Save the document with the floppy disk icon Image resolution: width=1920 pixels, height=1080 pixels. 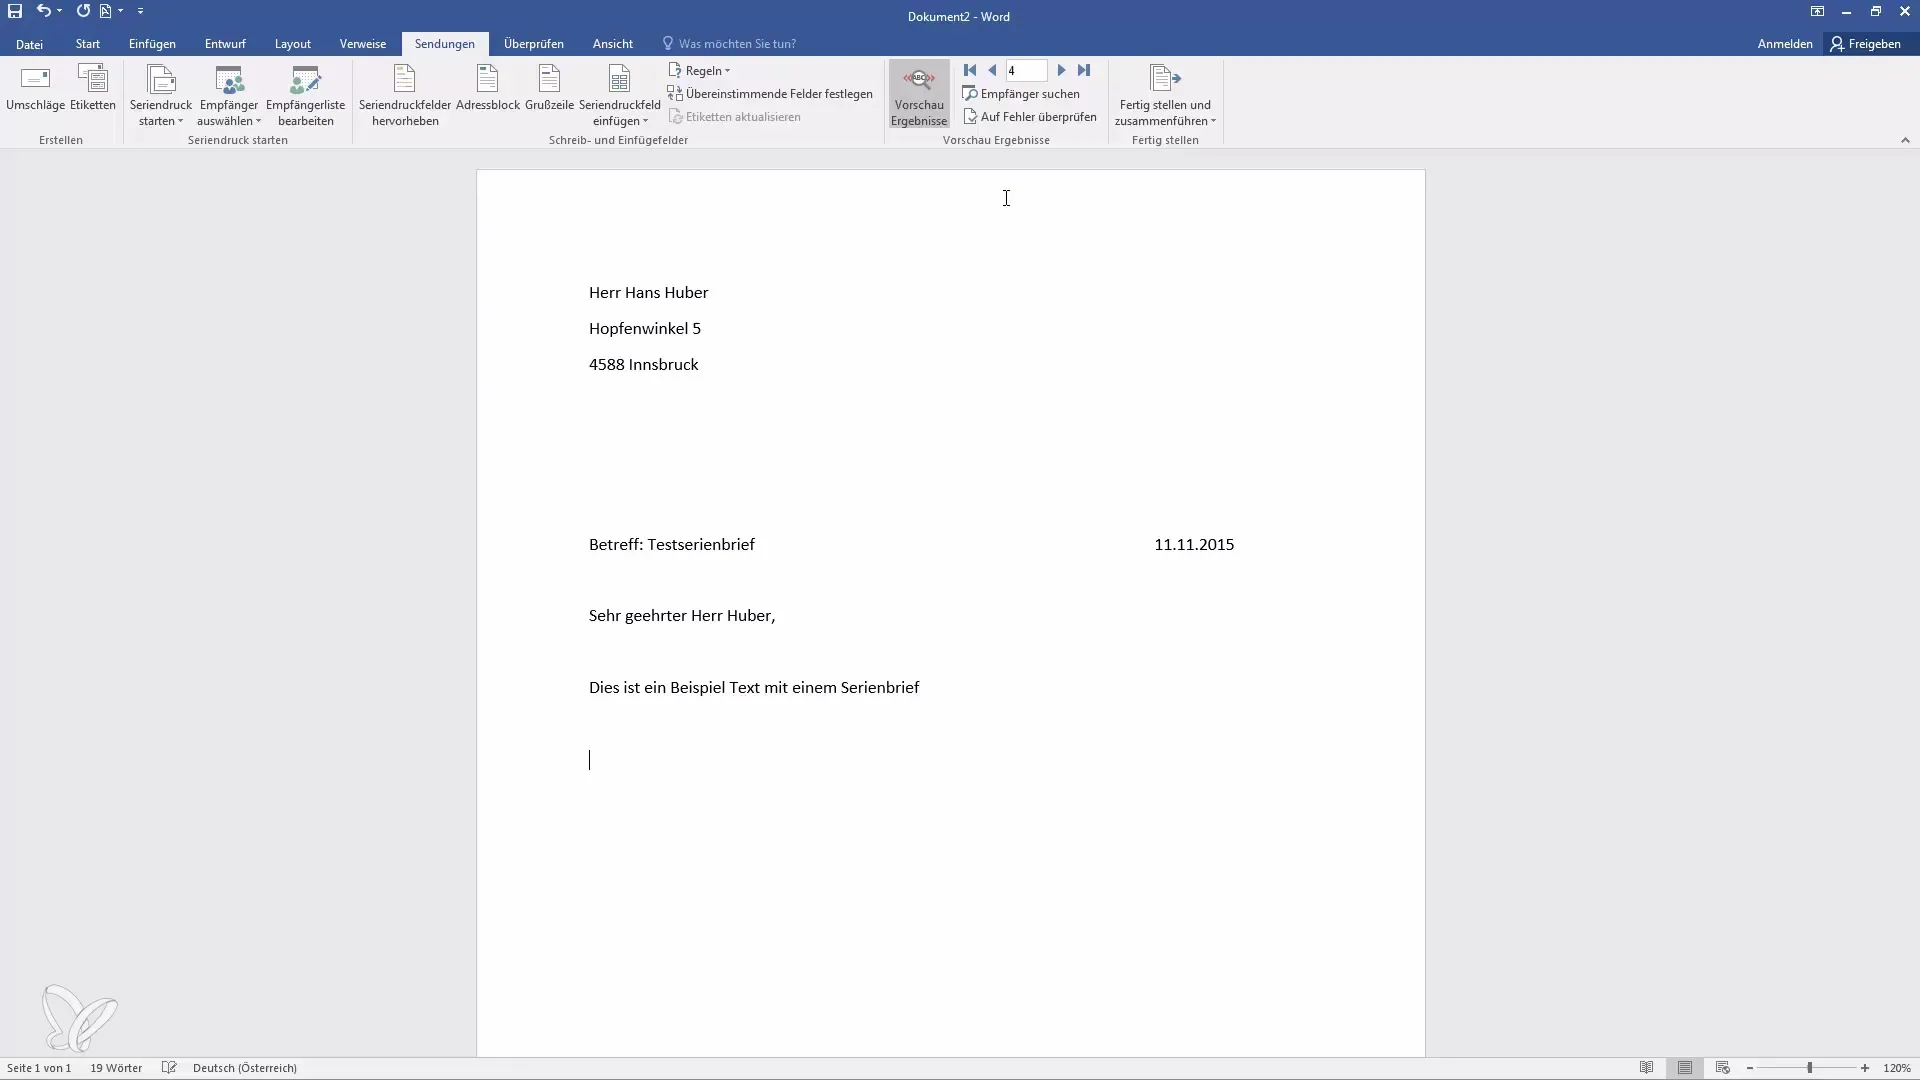pyautogui.click(x=15, y=11)
